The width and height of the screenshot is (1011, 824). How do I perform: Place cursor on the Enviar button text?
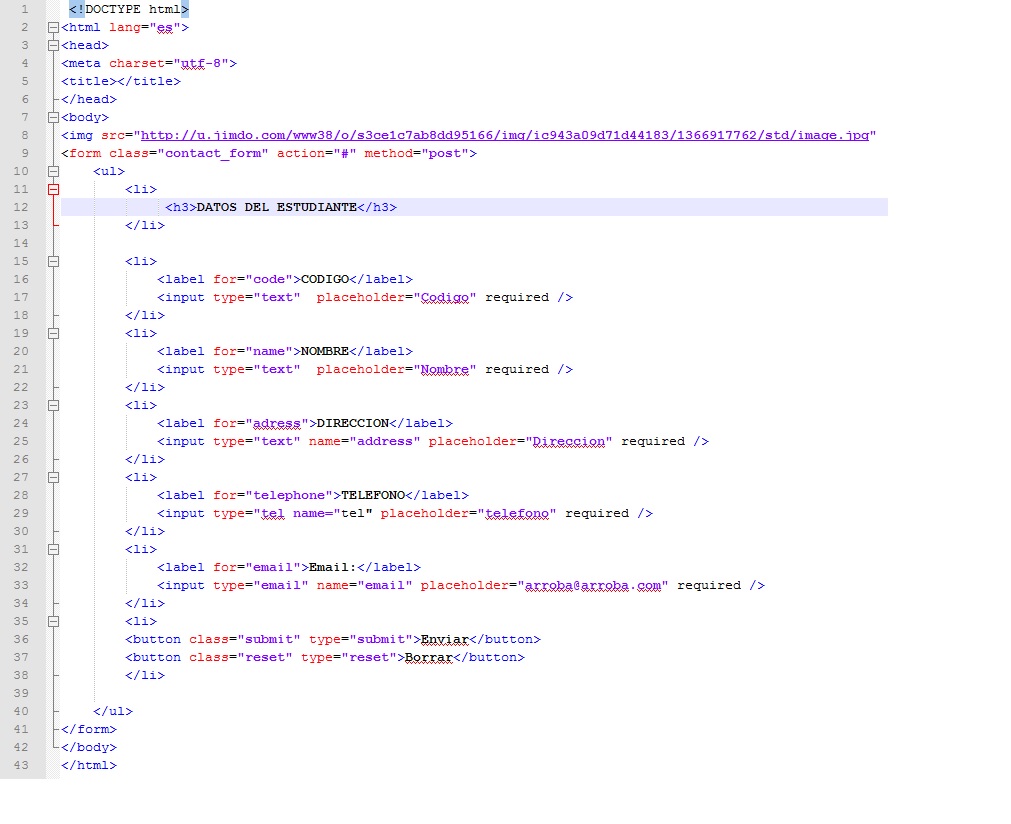(x=444, y=639)
